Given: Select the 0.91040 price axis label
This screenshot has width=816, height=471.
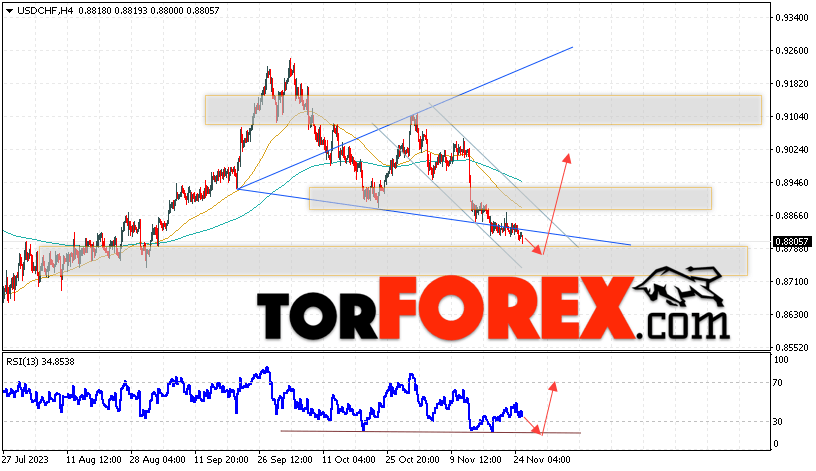Looking at the screenshot, I should pos(792,117).
